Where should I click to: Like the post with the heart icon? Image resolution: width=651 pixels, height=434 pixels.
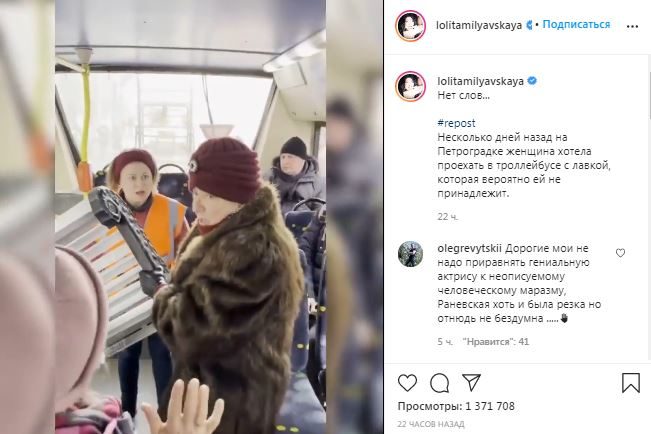pyautogui.click(x=407, y=383)
